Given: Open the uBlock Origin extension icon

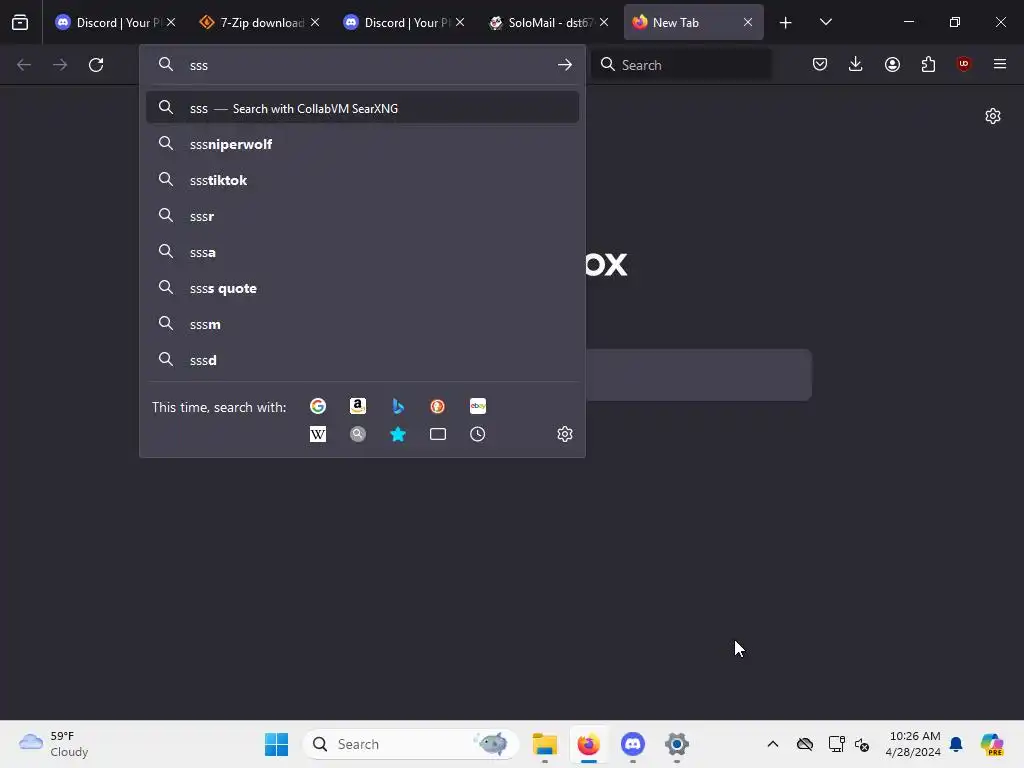Looking at the screenshot, I should pos(964,64).
